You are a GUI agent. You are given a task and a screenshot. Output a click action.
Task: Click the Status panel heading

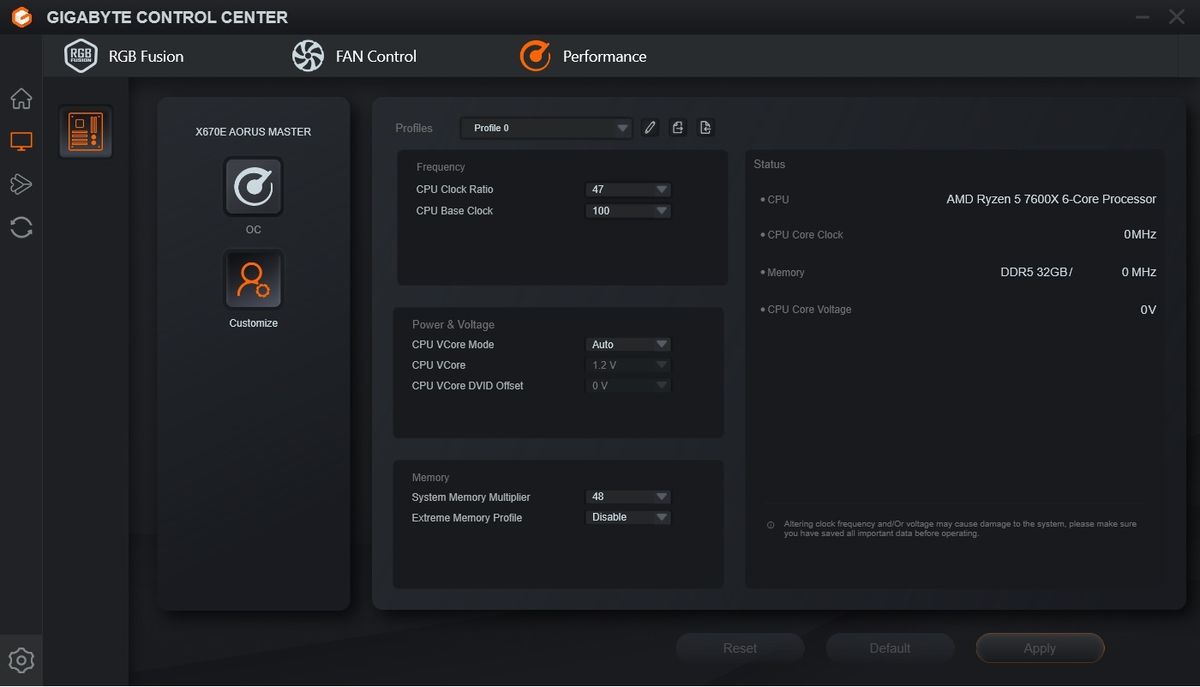pos(770,164)
